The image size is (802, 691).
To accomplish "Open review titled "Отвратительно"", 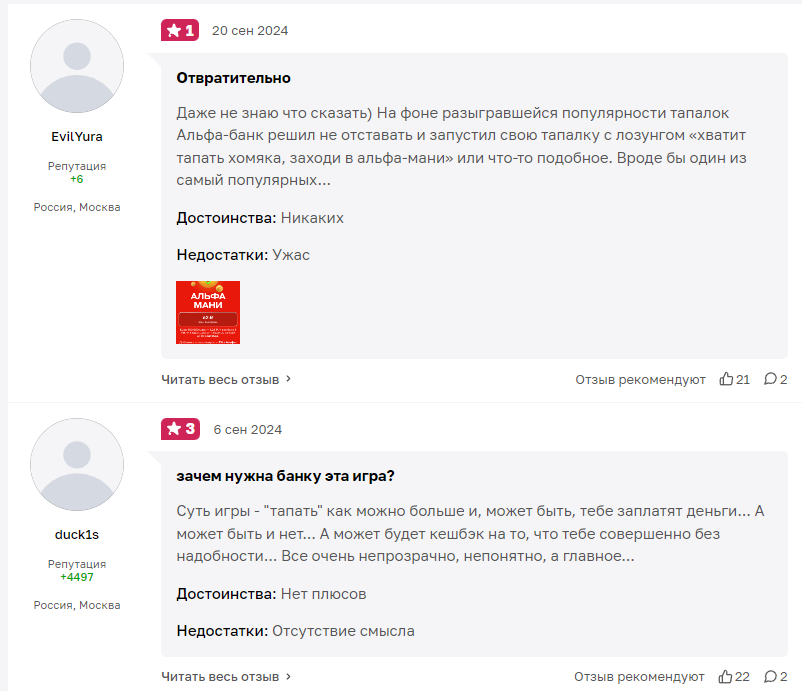I will pyautogui.click(x=233, y=77).
